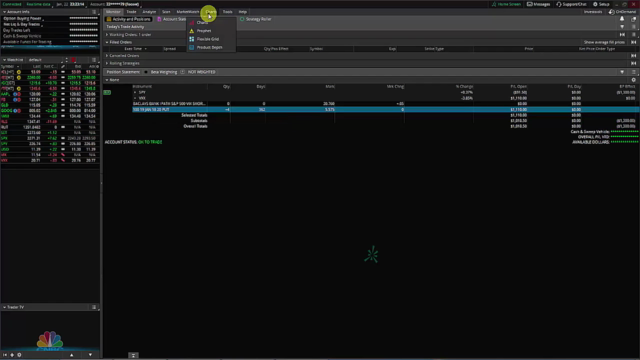Select Product Depth in the Charts menu
Image resolution: width=640 pixels, height=360 pixels.
click(x=209, y=47)
